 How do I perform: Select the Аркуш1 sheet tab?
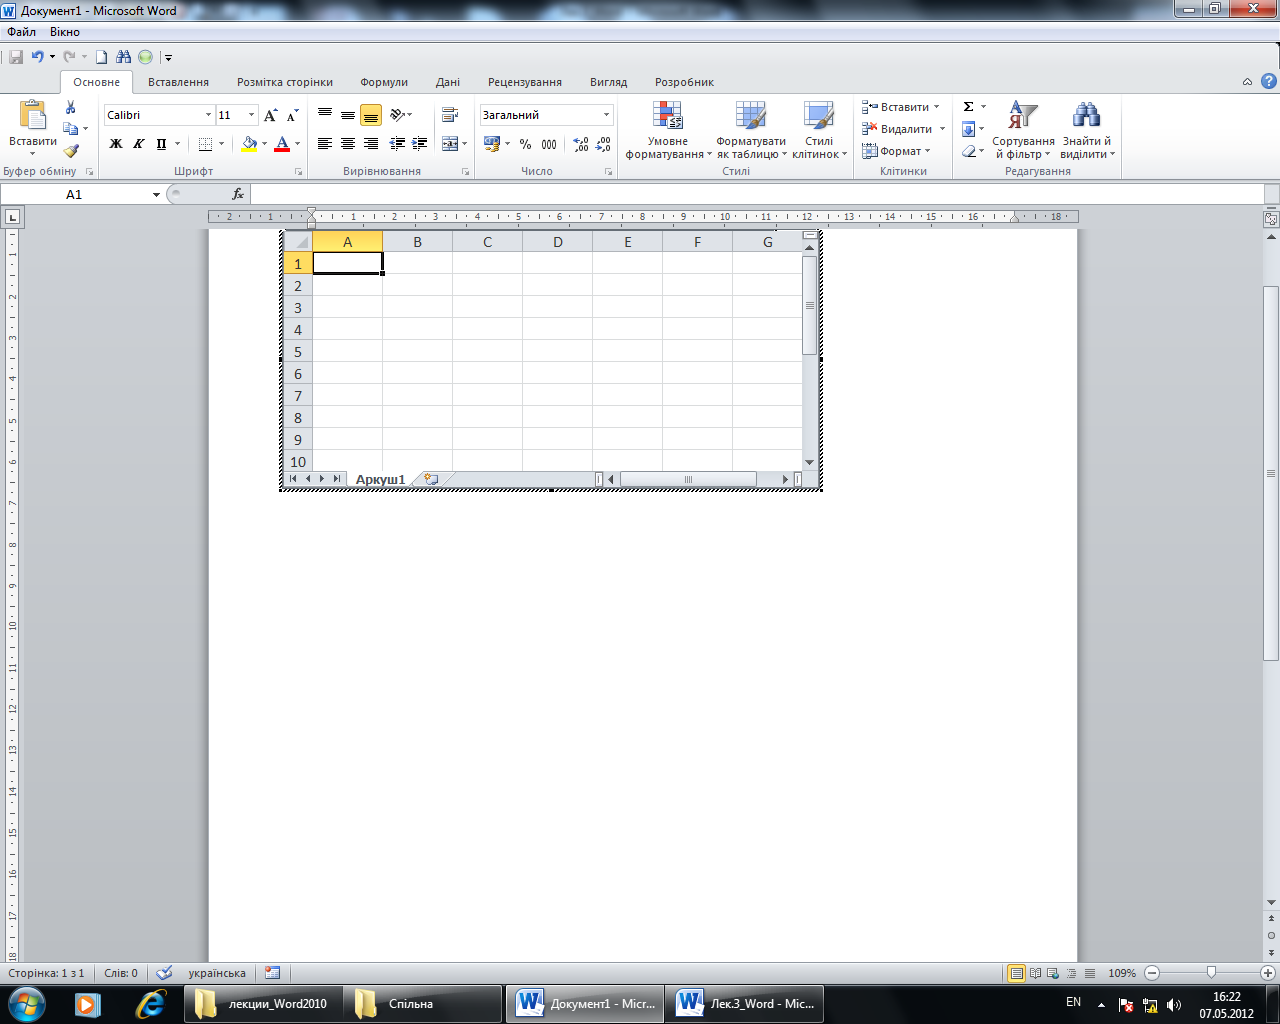pos(380,480)
